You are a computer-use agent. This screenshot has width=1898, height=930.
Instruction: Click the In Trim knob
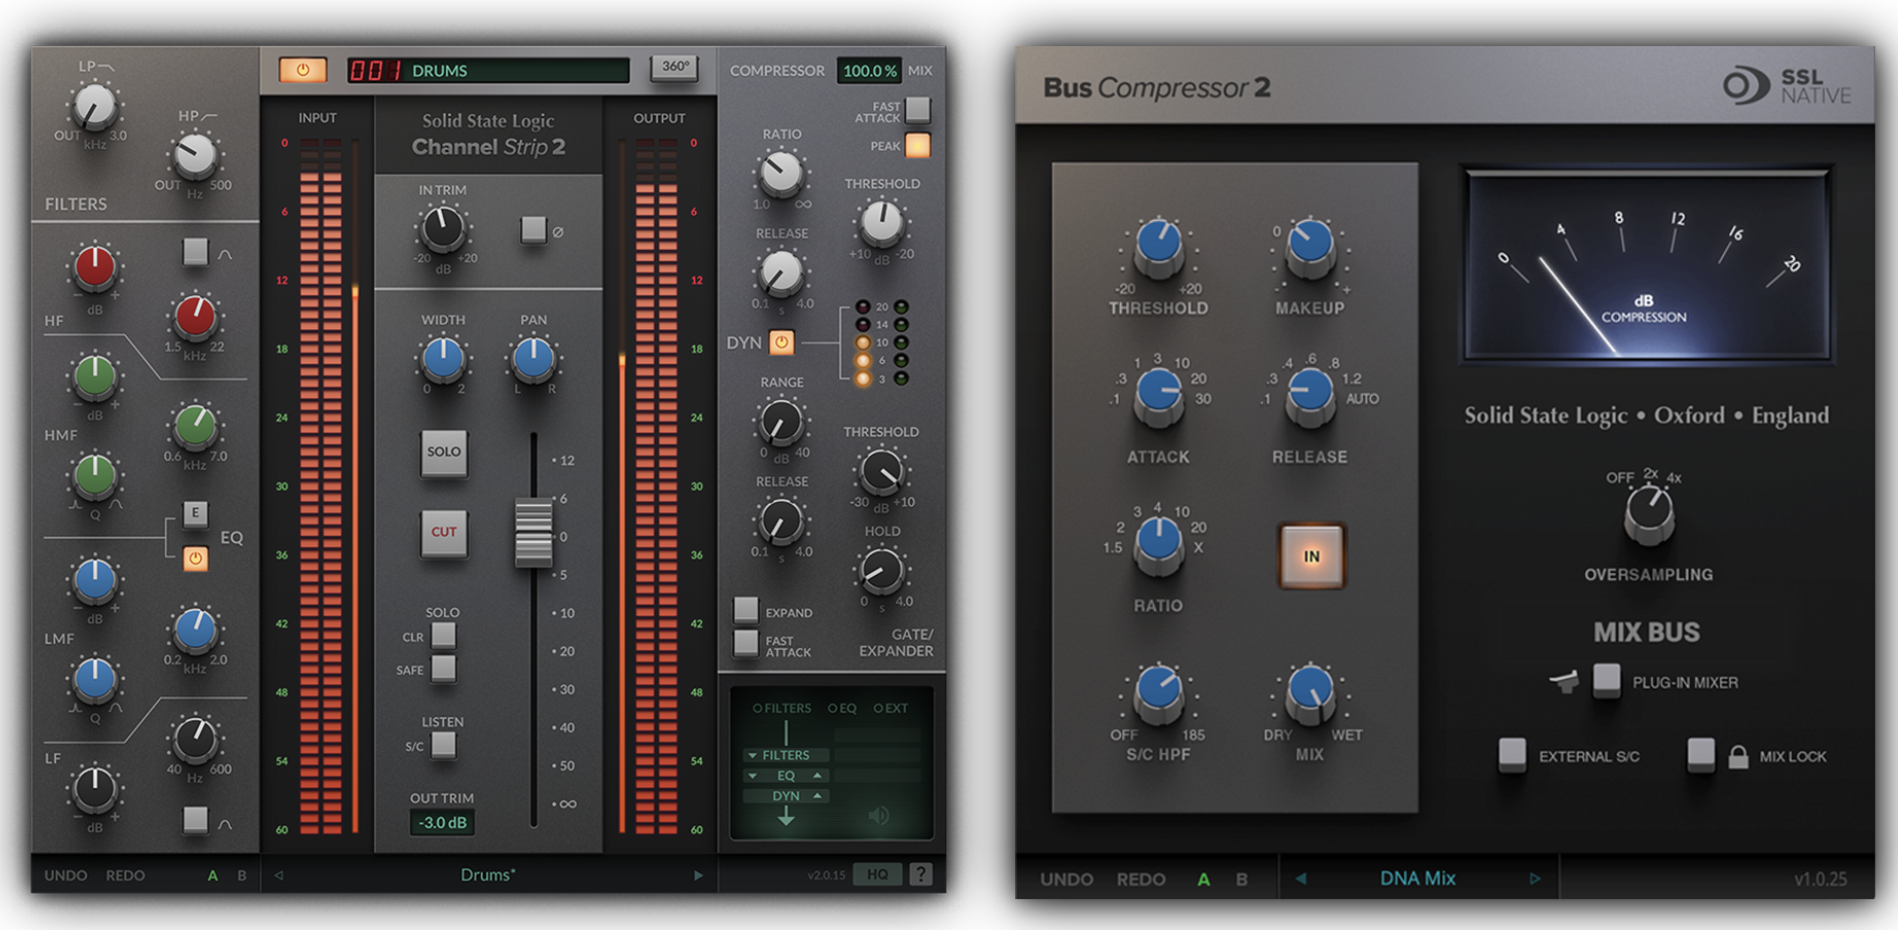[x=442, y=229]
